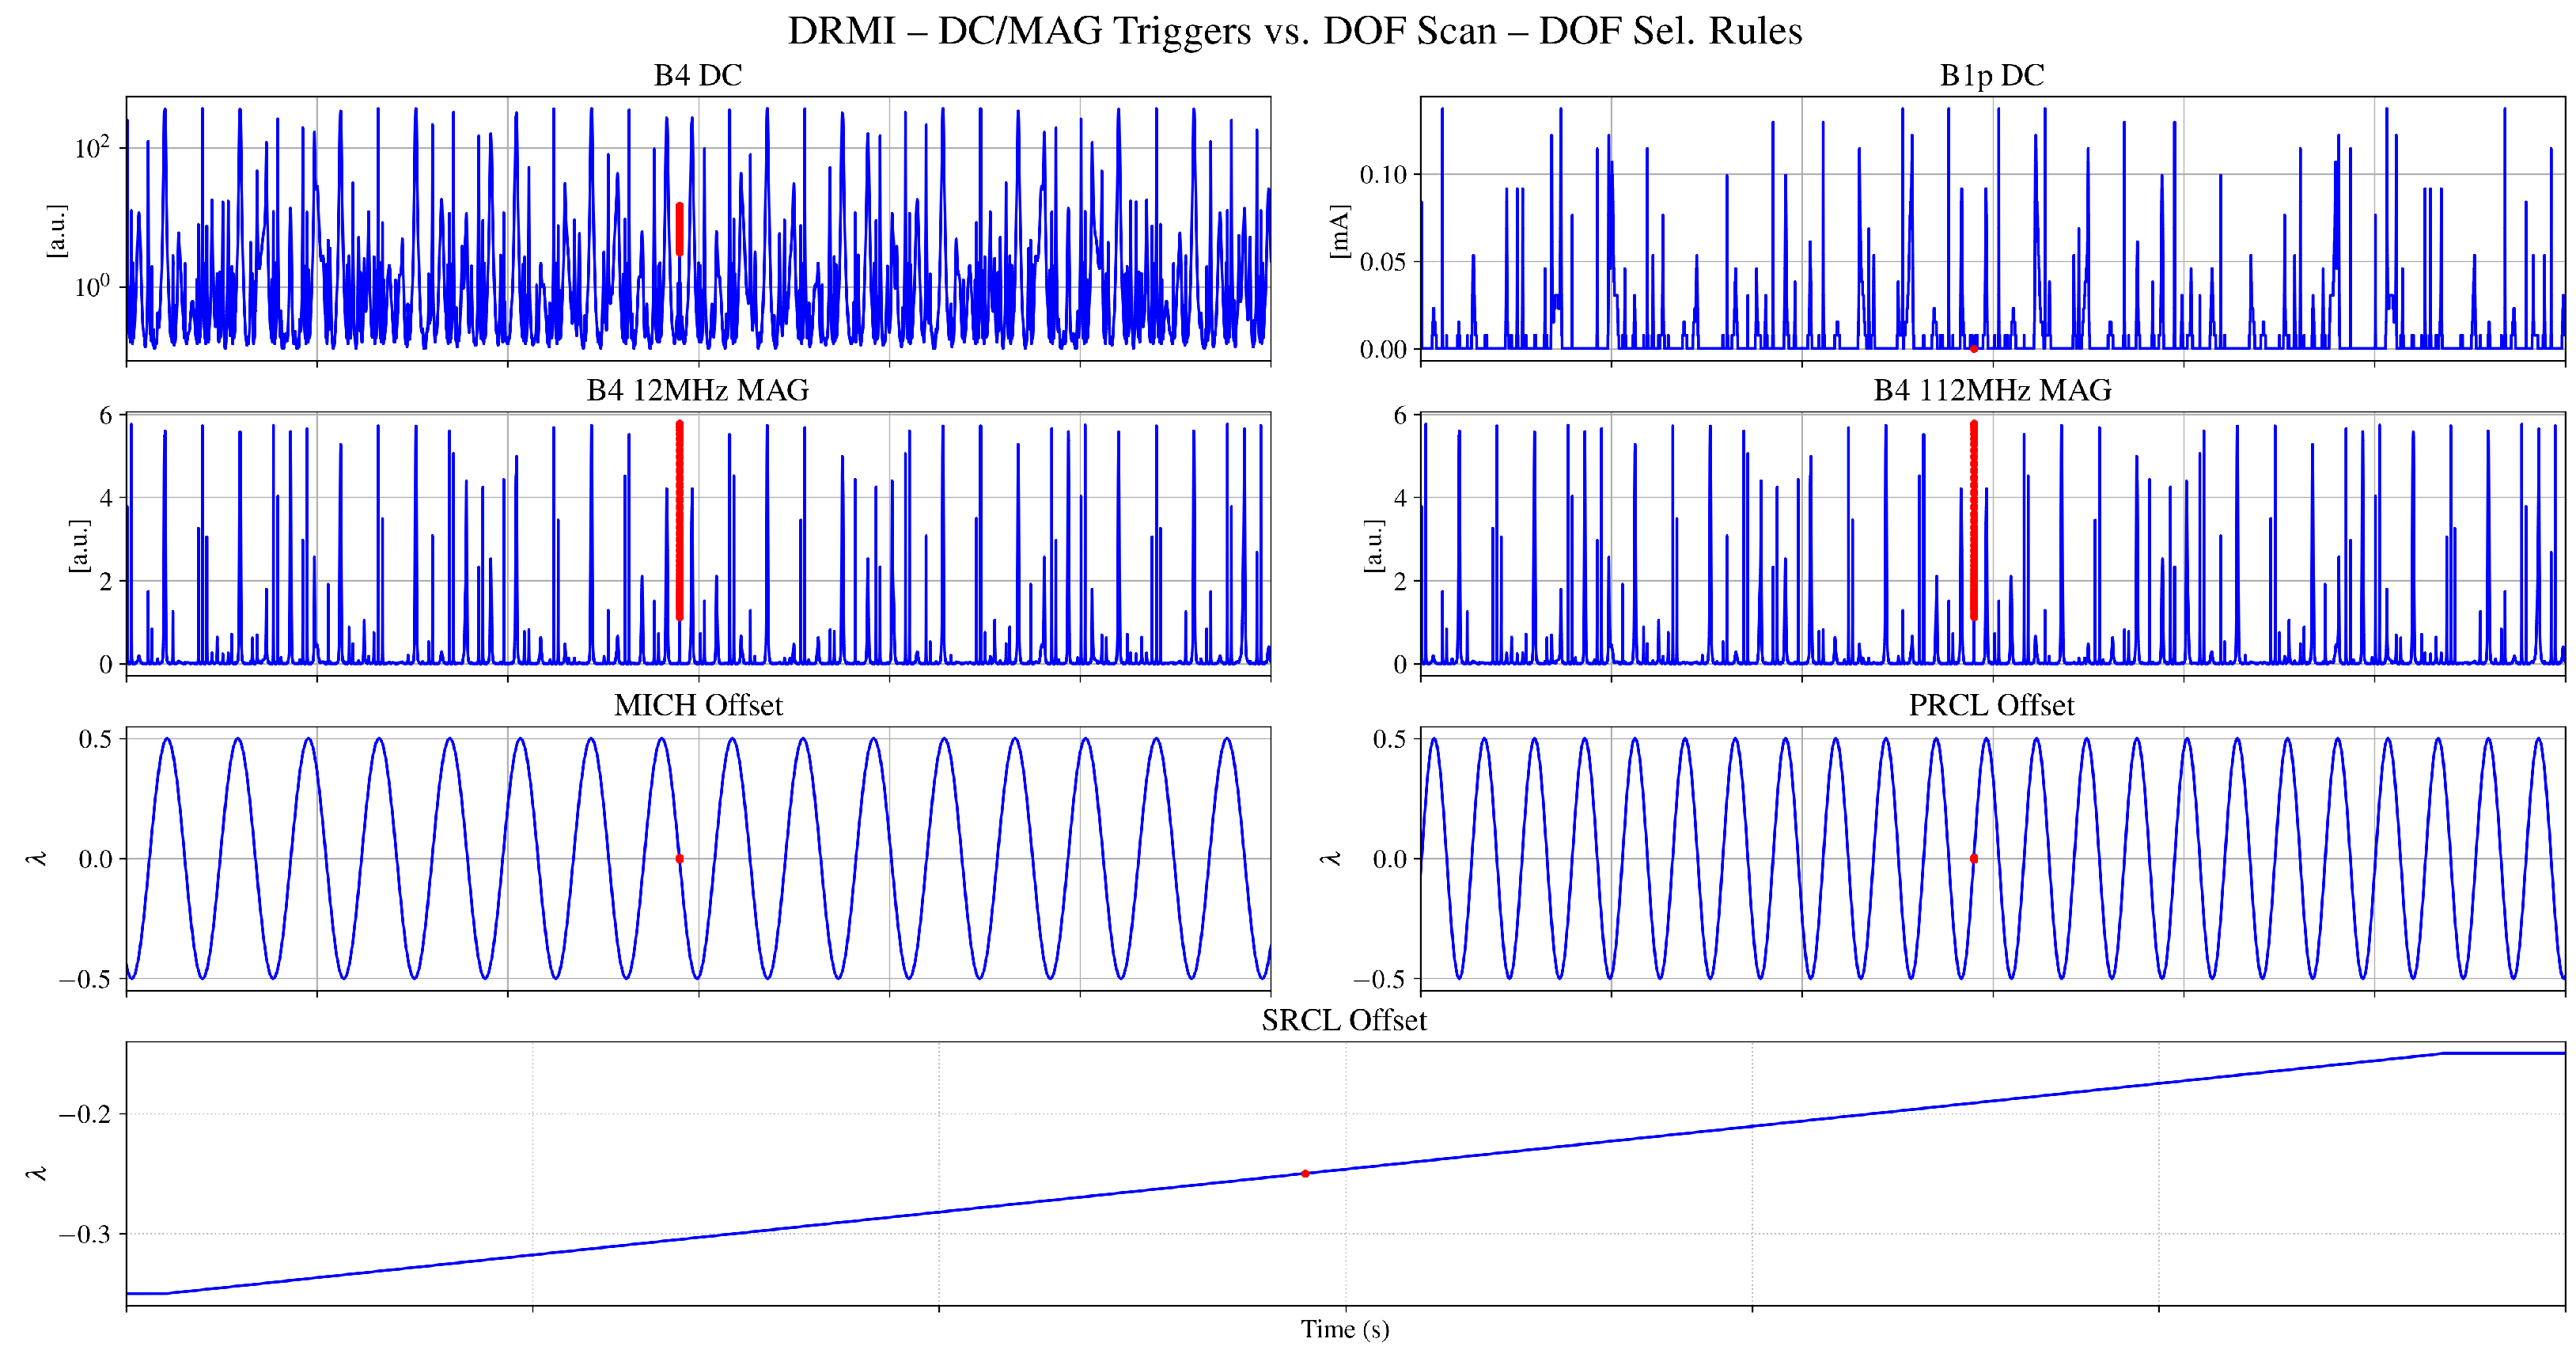
Task: Click the [mA] y-axis label of B1p DC
Action: 1340,231
